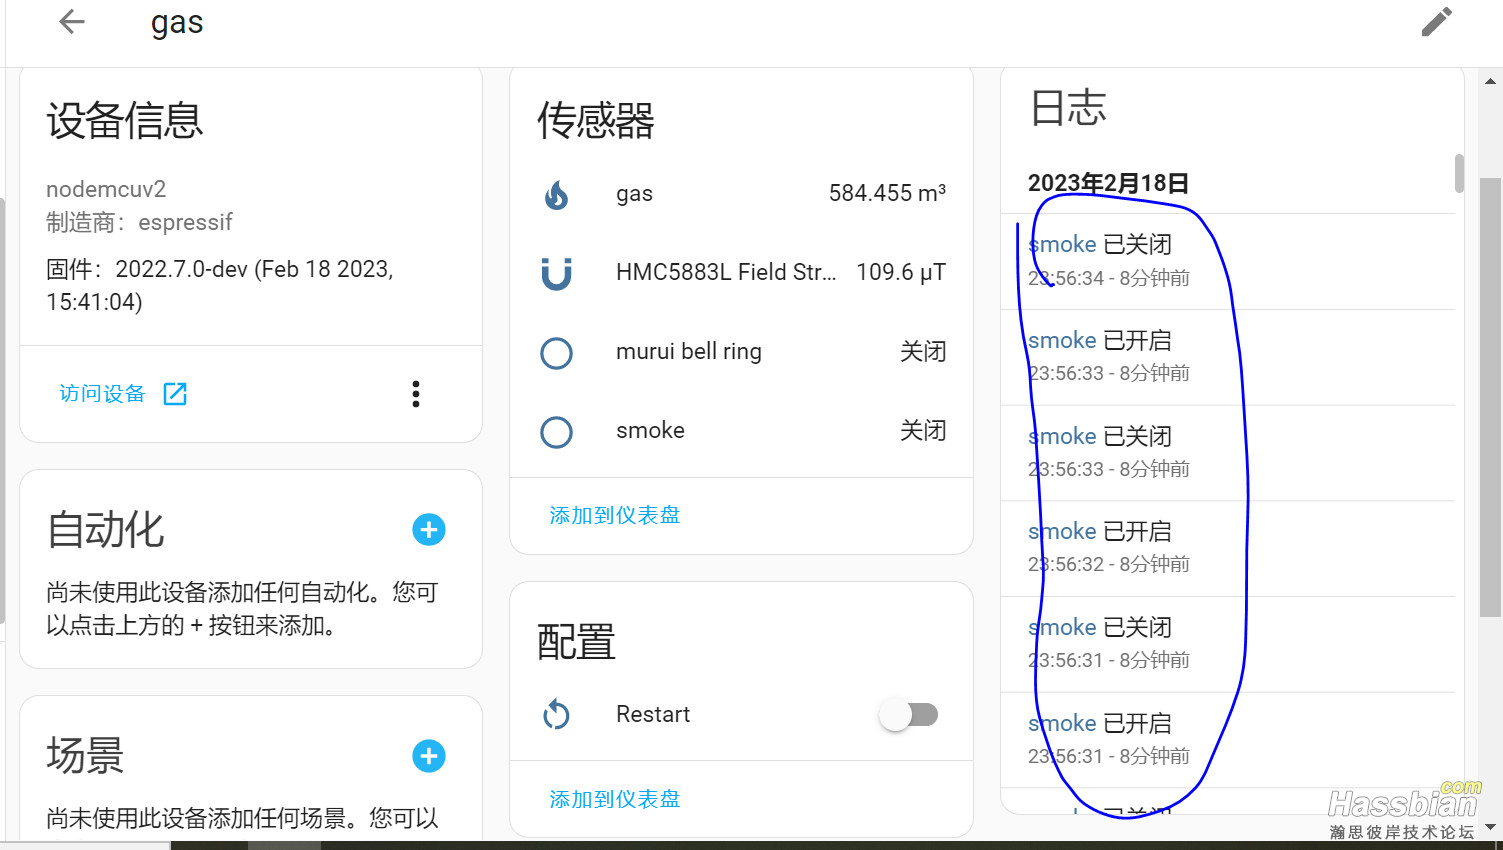Click the external-link icon beside 访问设备

pos(175,394)
